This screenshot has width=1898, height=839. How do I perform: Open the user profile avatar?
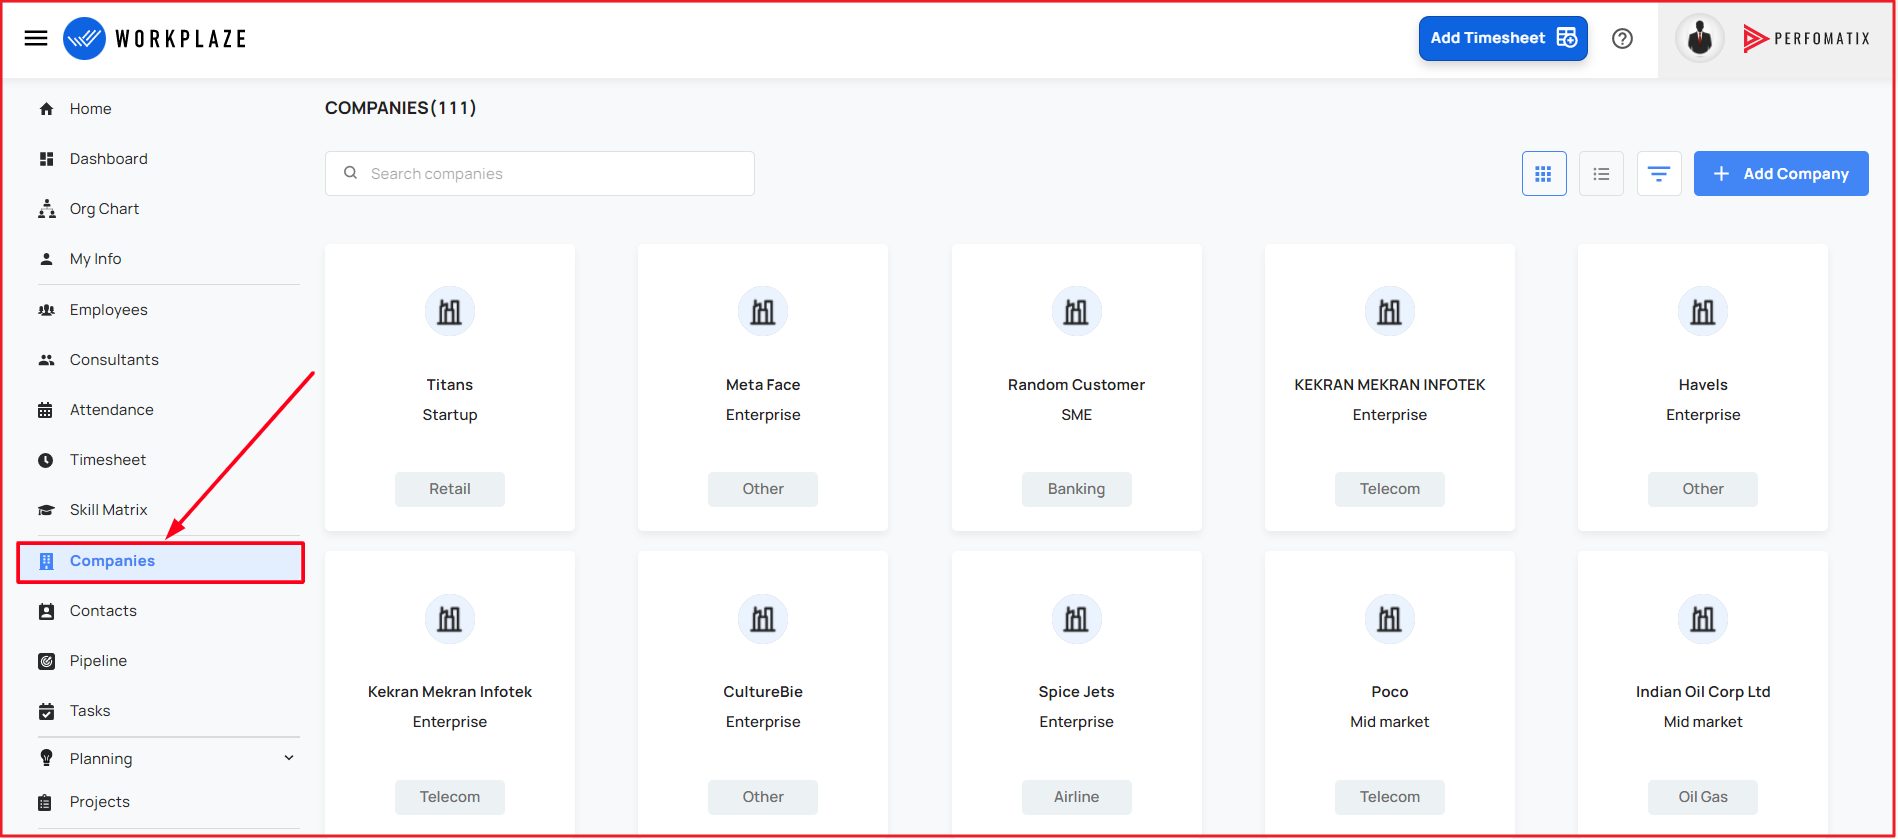(x=1699, y=39)
